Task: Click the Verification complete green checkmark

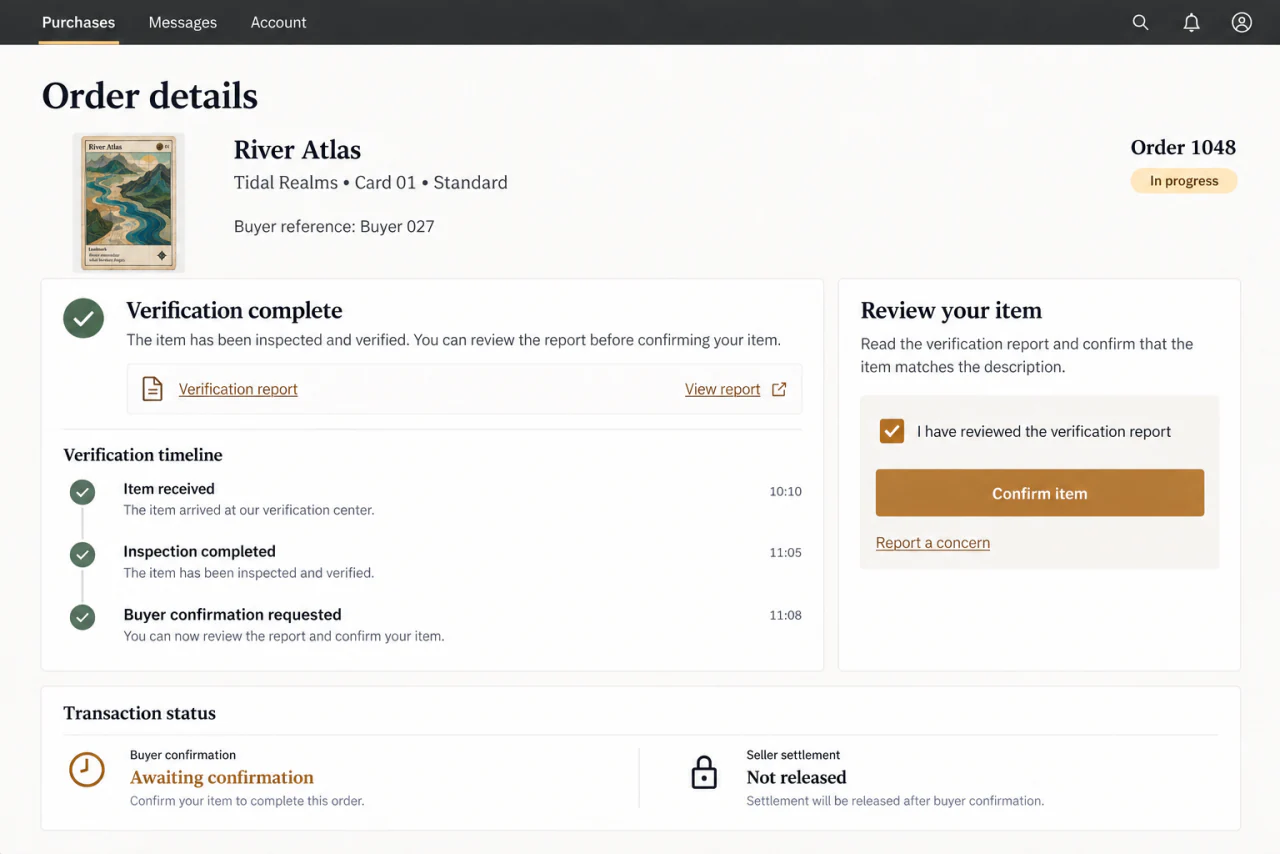Action: point(83,318)
